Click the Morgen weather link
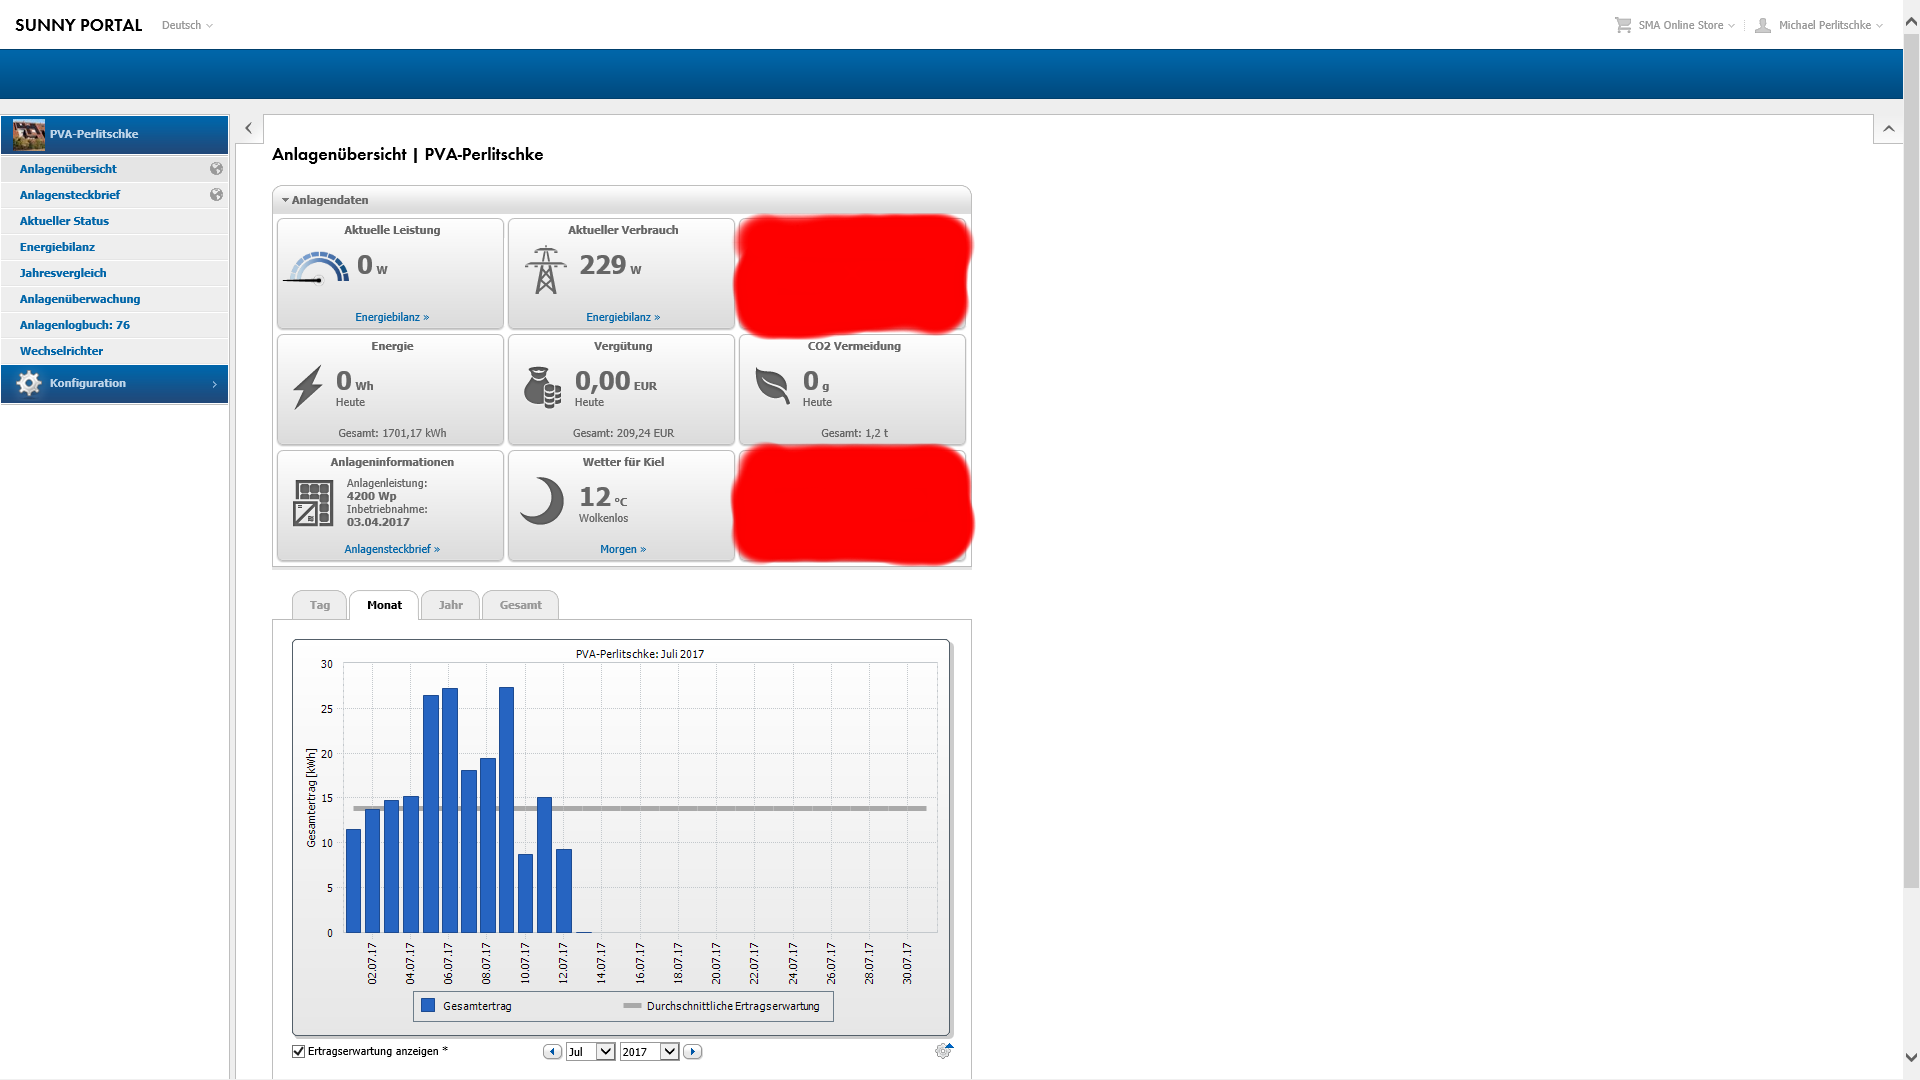 click(x=622, y=549)
